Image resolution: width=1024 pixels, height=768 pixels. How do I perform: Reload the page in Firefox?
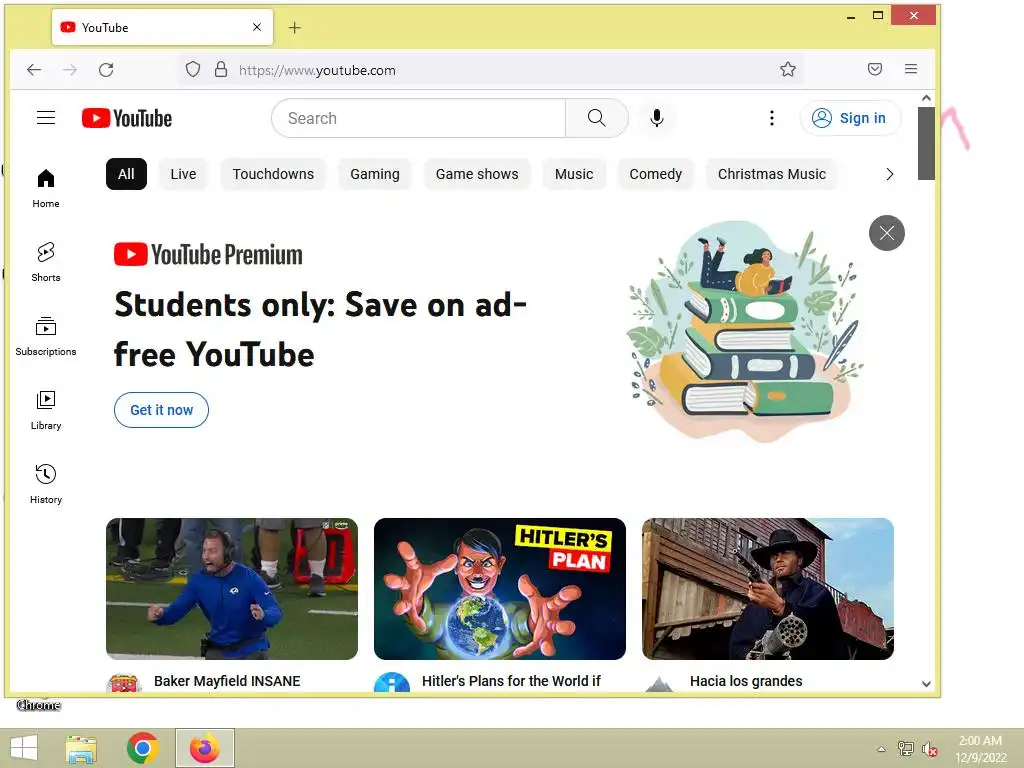[x=106, y=70]
